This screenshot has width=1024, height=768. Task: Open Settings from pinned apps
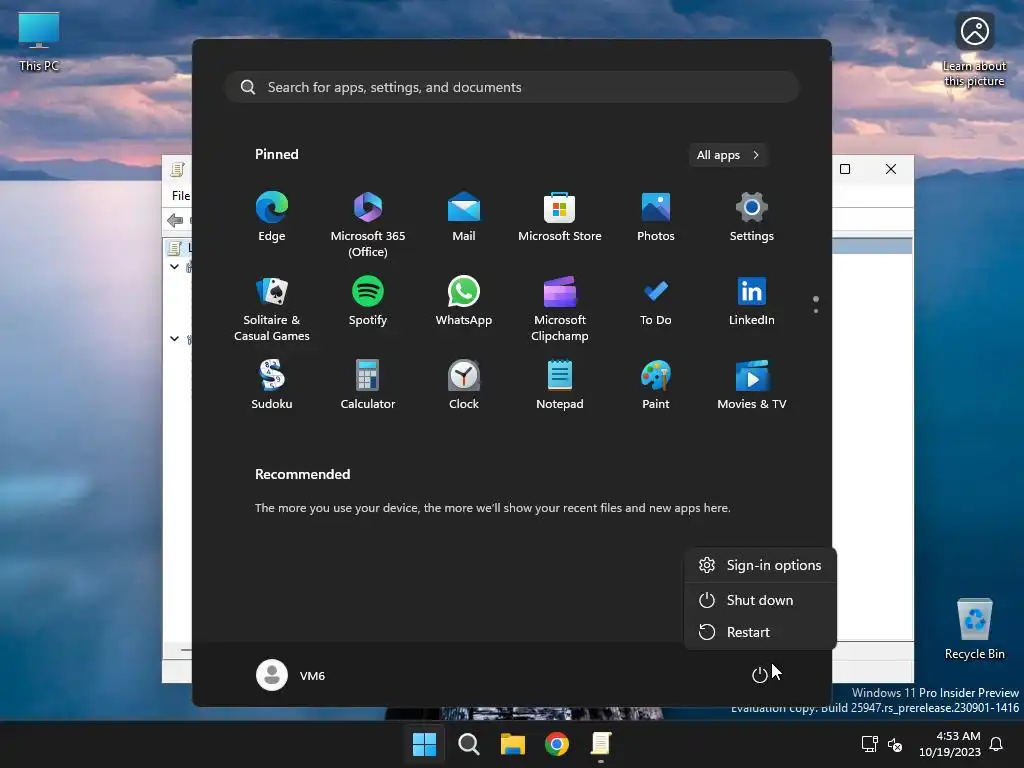(x=752, y=217)
